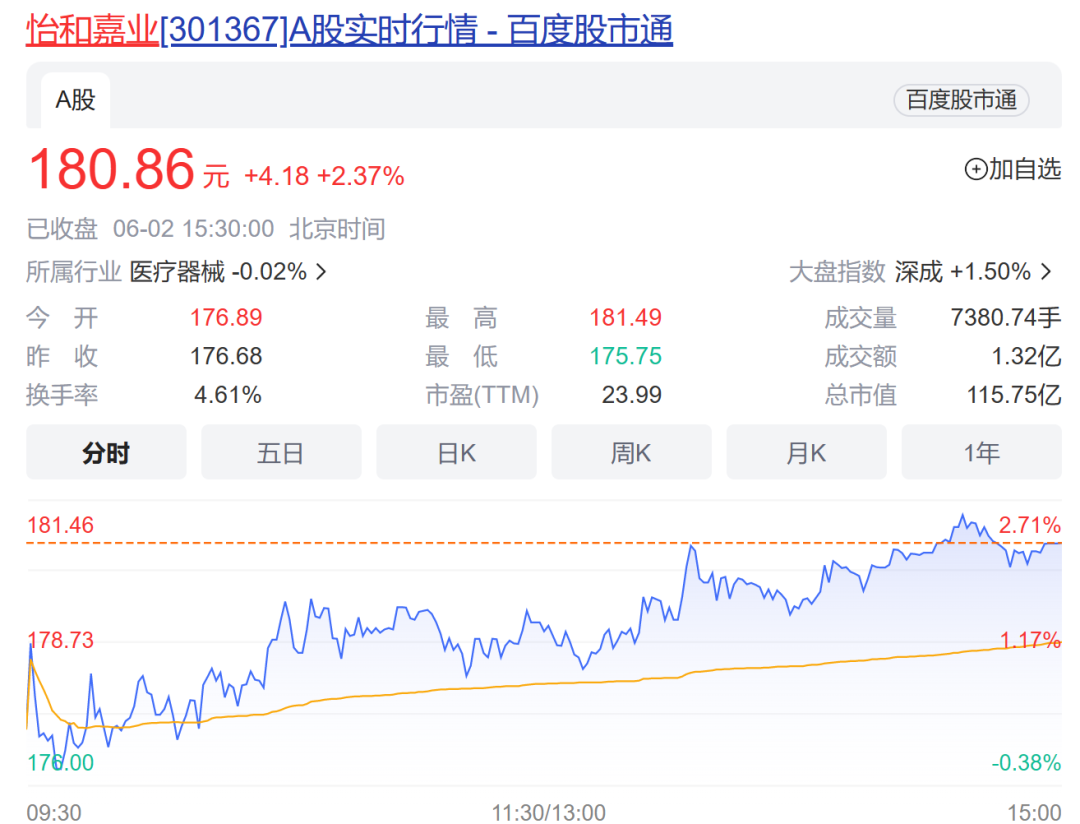Switch to the 日K chart tab
The height and width of the screenshot is (824, 1080).
[456, 453]
